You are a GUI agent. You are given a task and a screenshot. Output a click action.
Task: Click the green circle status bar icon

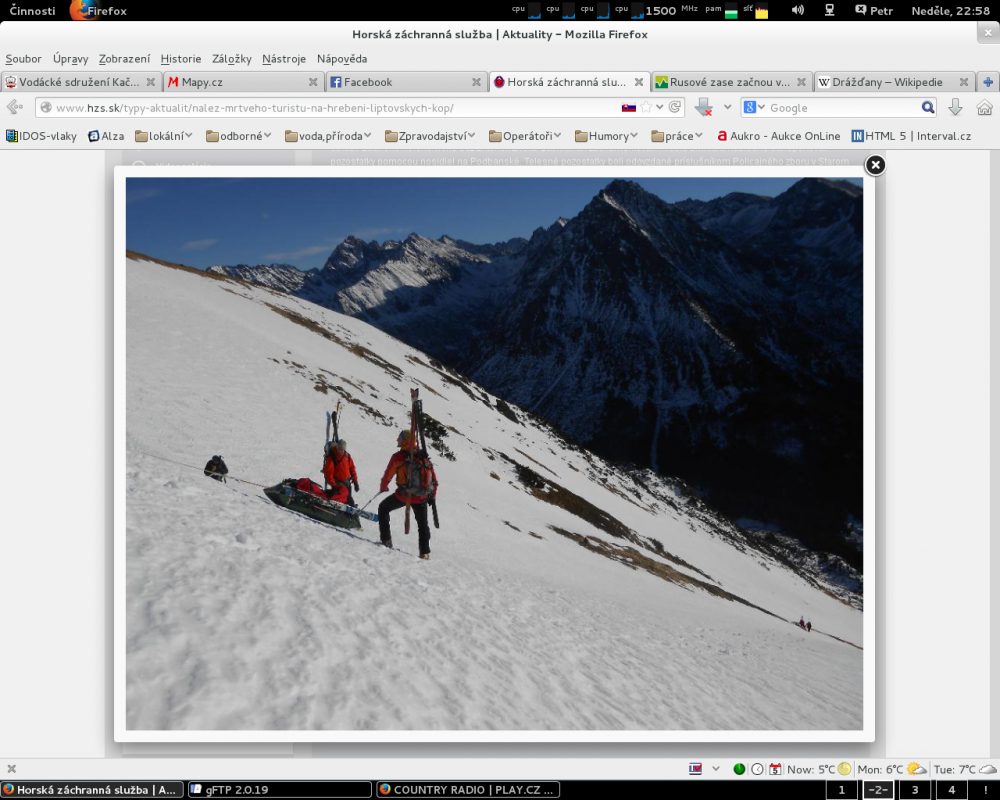739,769
